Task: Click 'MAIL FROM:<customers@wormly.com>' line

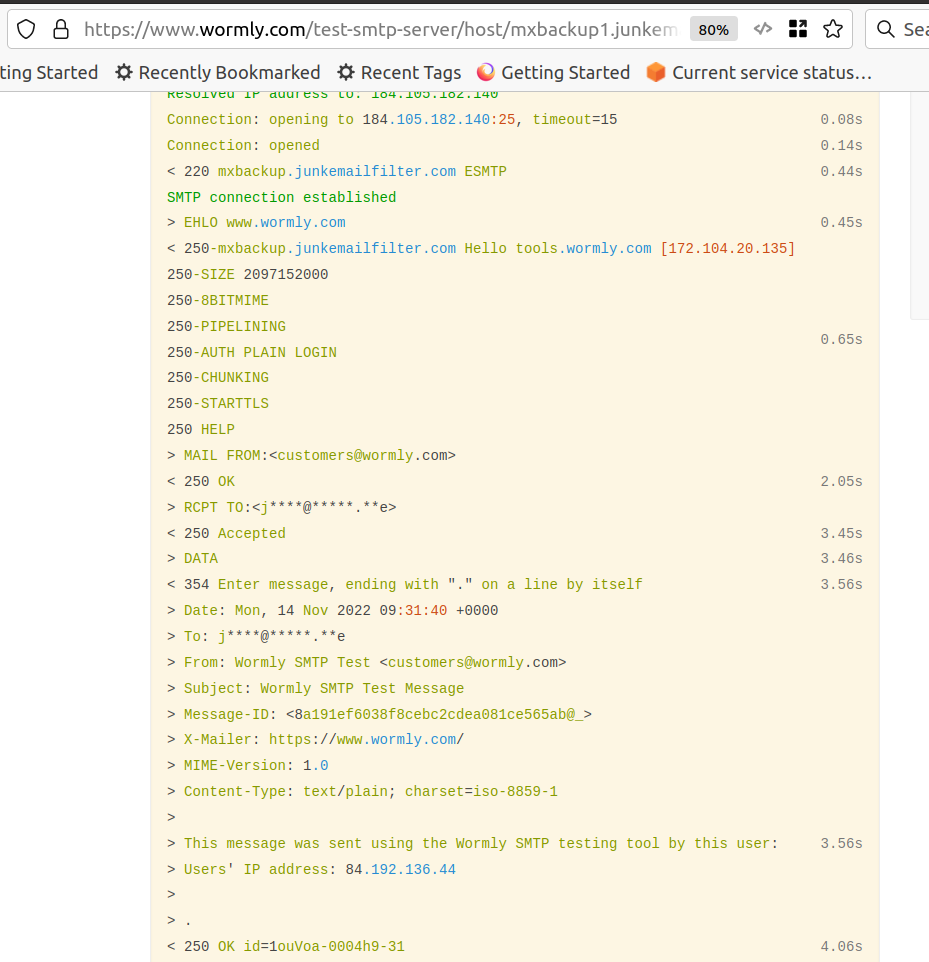Action: (311, 456)
